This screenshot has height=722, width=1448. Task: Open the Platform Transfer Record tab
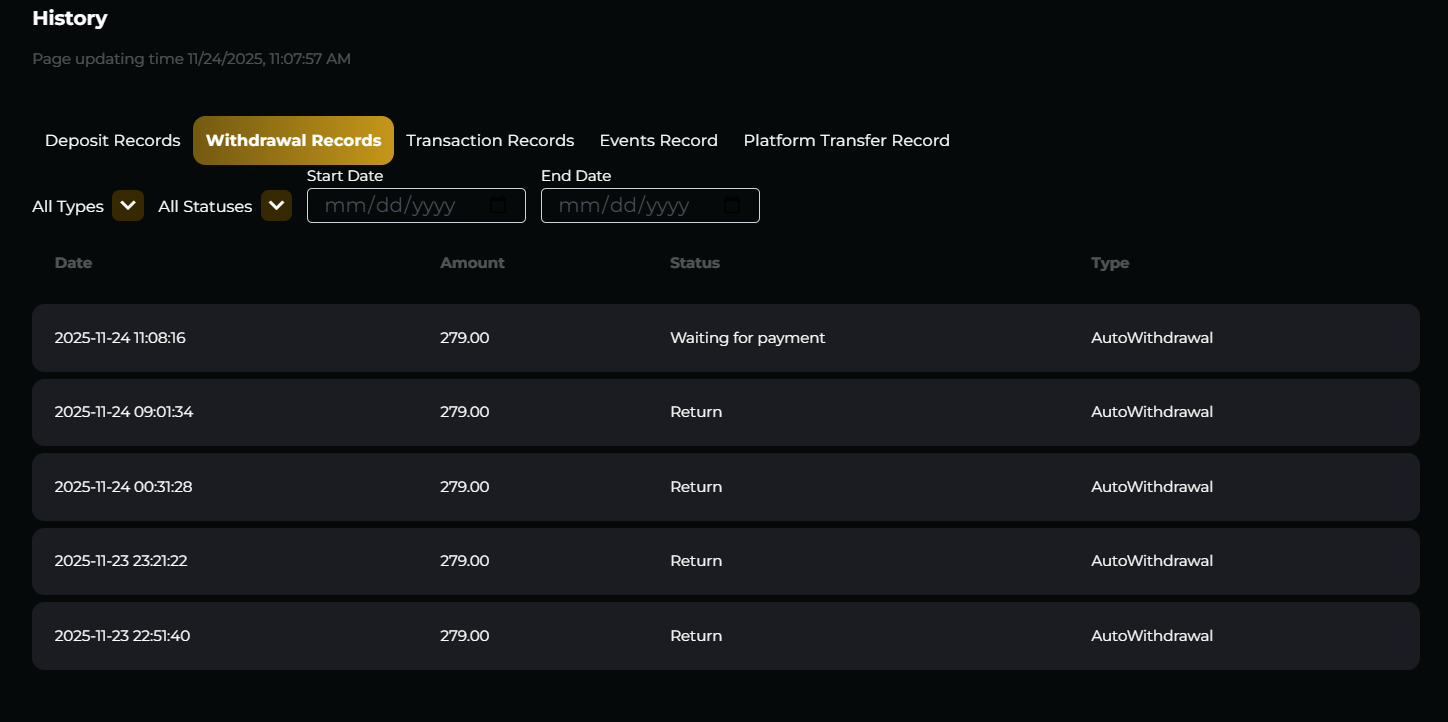pyautogui.click(x=846, y=141)
